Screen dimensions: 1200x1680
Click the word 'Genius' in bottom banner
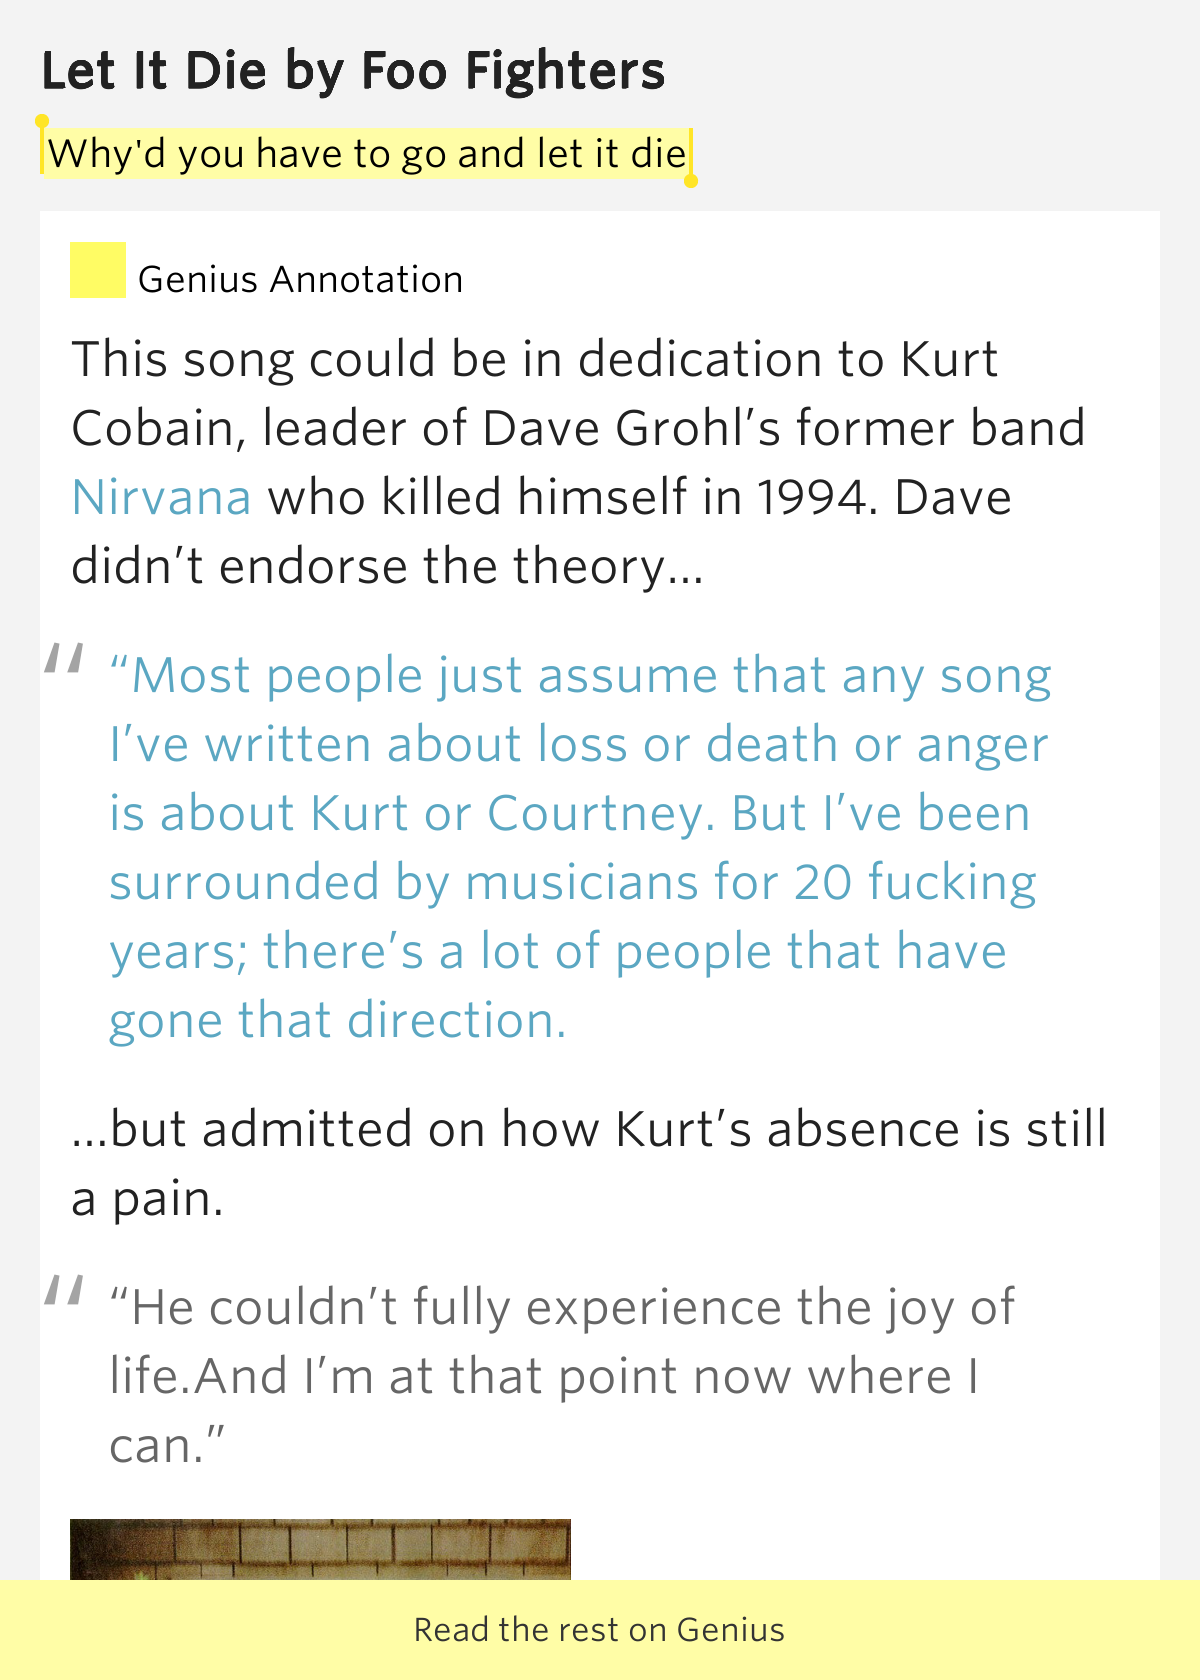pyautogui.click(x=731, y=1630)
